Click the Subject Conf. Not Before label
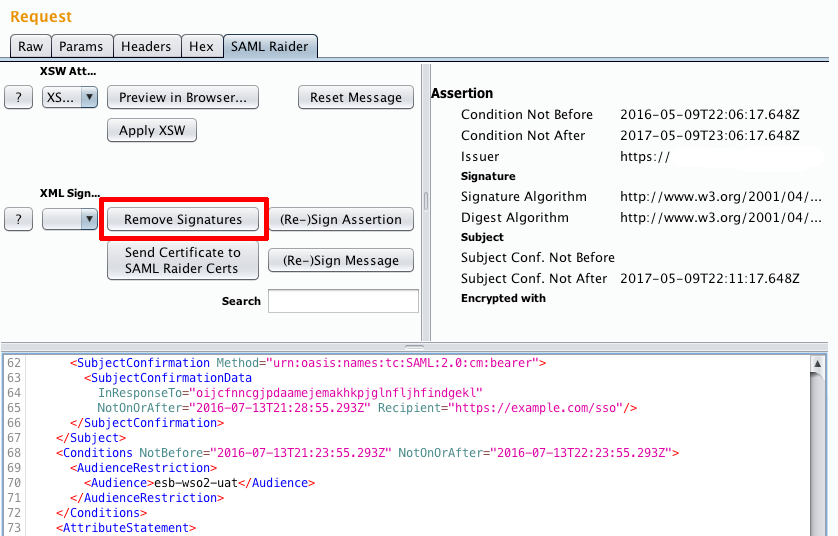This screenshot has width=838, height=536. [538, 258]
